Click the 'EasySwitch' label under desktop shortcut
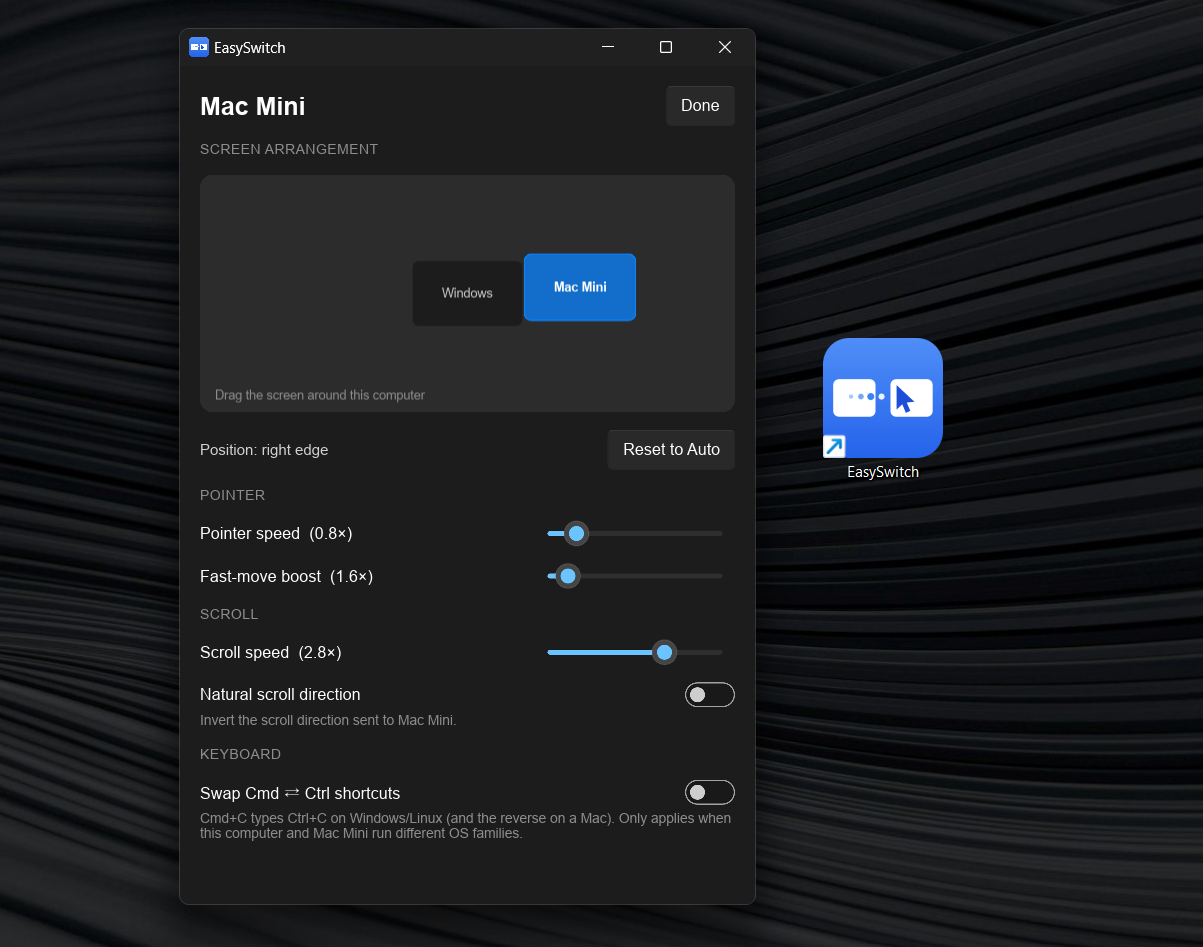The width and height of the screenshot is (1203, 947). (x=883, y=472)
